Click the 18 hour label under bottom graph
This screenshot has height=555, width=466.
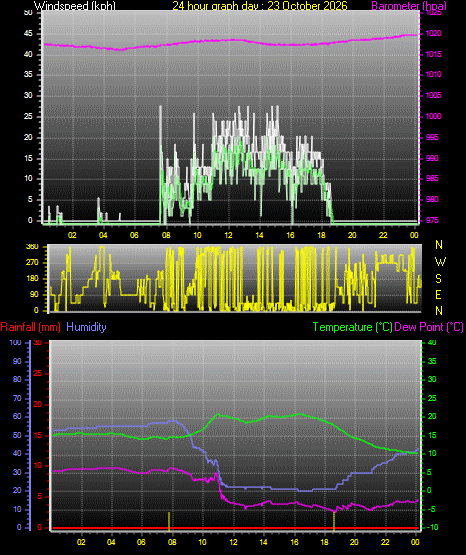point(324,542)
